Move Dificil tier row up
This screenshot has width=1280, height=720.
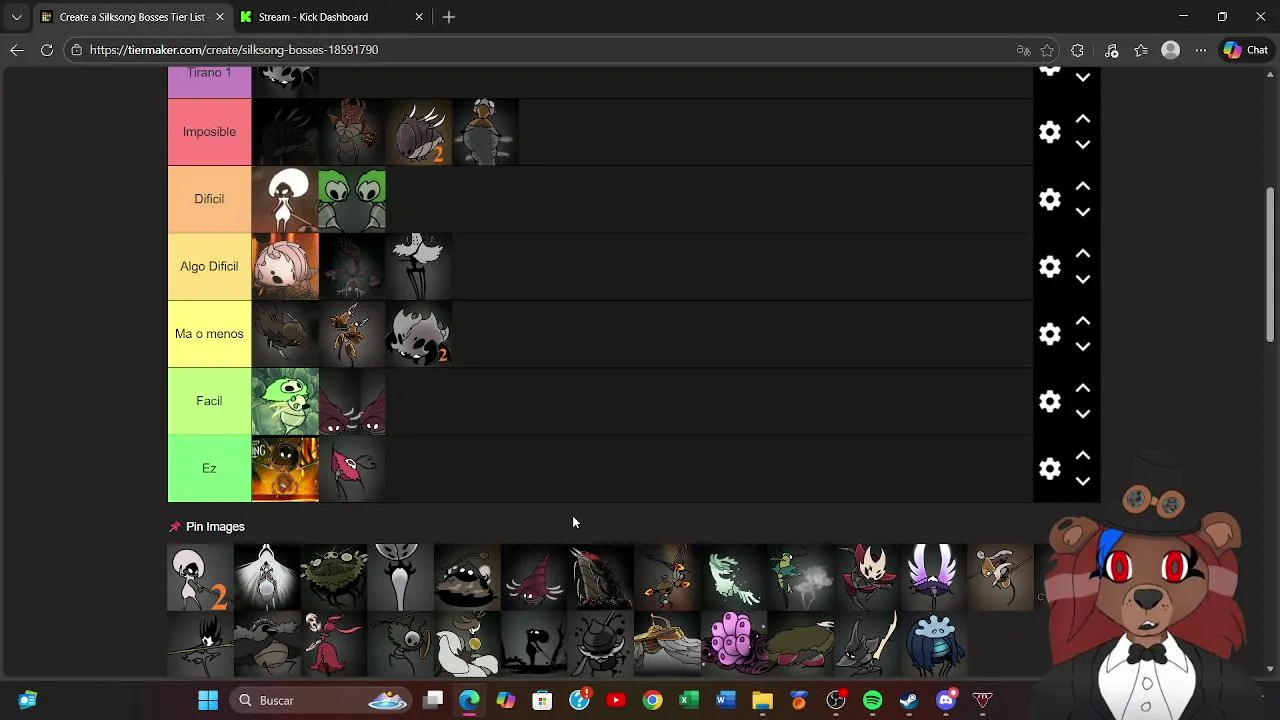[1082, 186]
